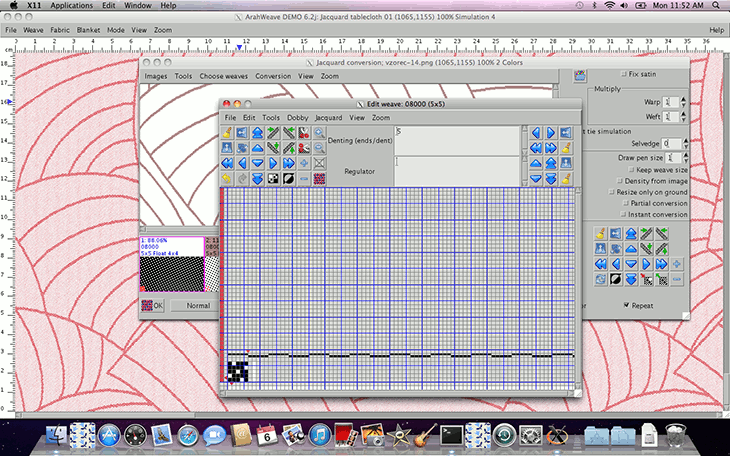Image resolution: width=730 pixels, height=456 pixels.
Task: Click the OK button in Jacquard conversion
Action: (152, 306)
